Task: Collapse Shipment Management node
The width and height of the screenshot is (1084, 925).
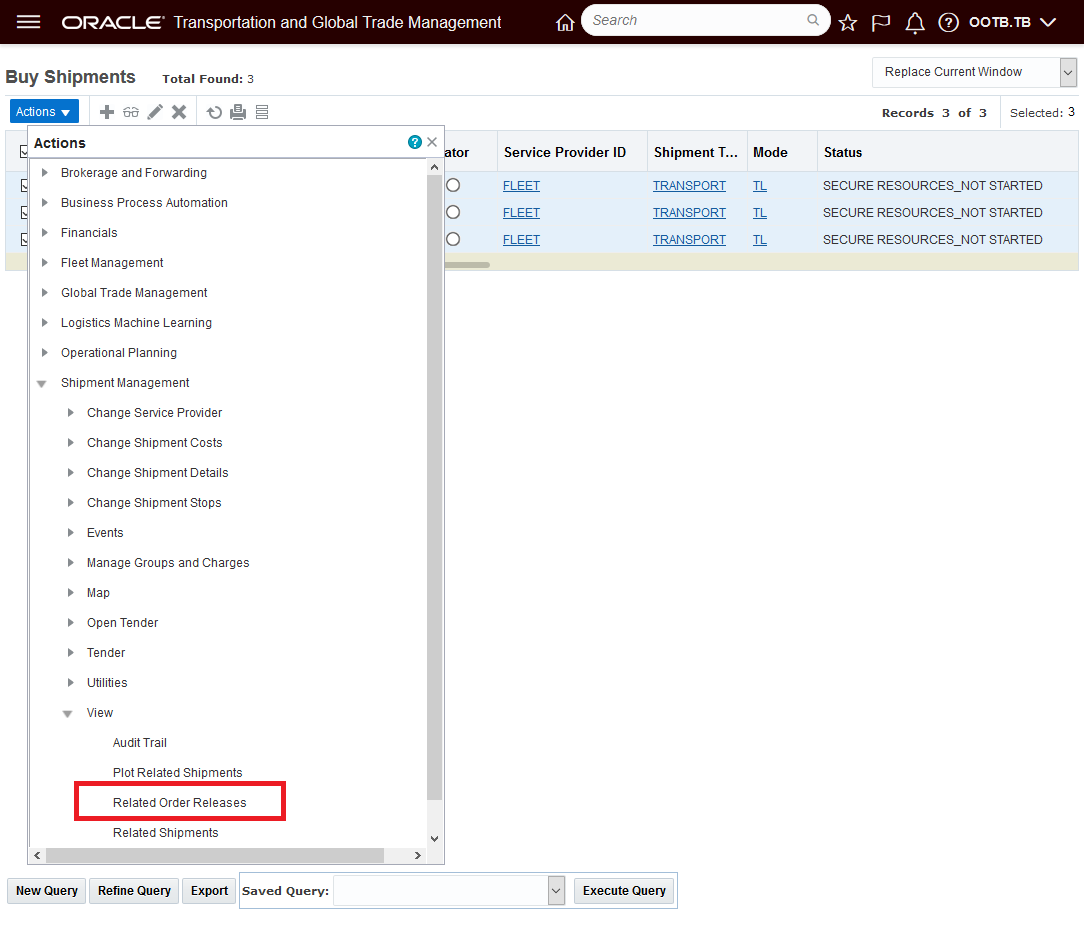Action: coord(41,384)
